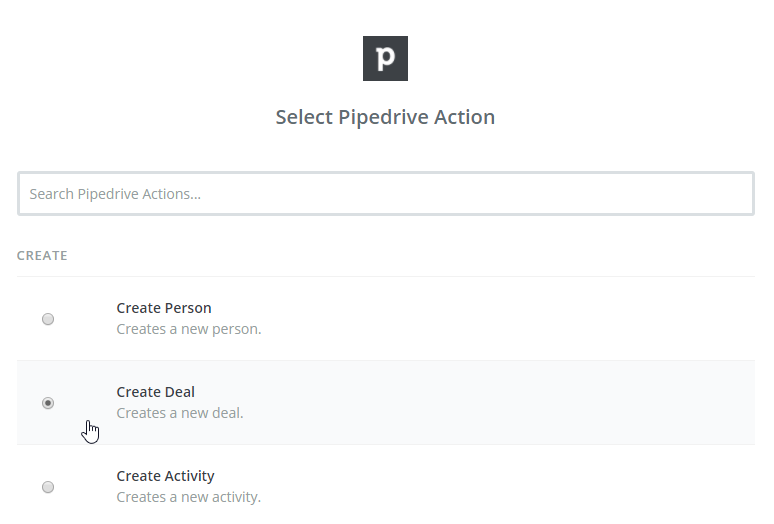The height and width of the screenshot is (524, 774).
Task: Select the Create Person radio button
Action: tap(48, 319)
